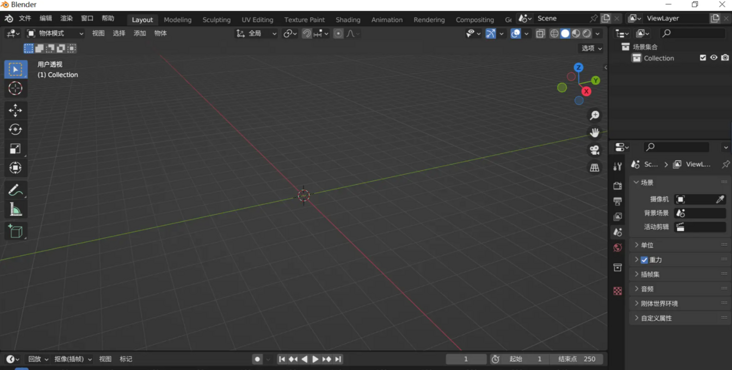Click the red X axis on the gizmo
The image size is (732, 370).
pos(586,91)
